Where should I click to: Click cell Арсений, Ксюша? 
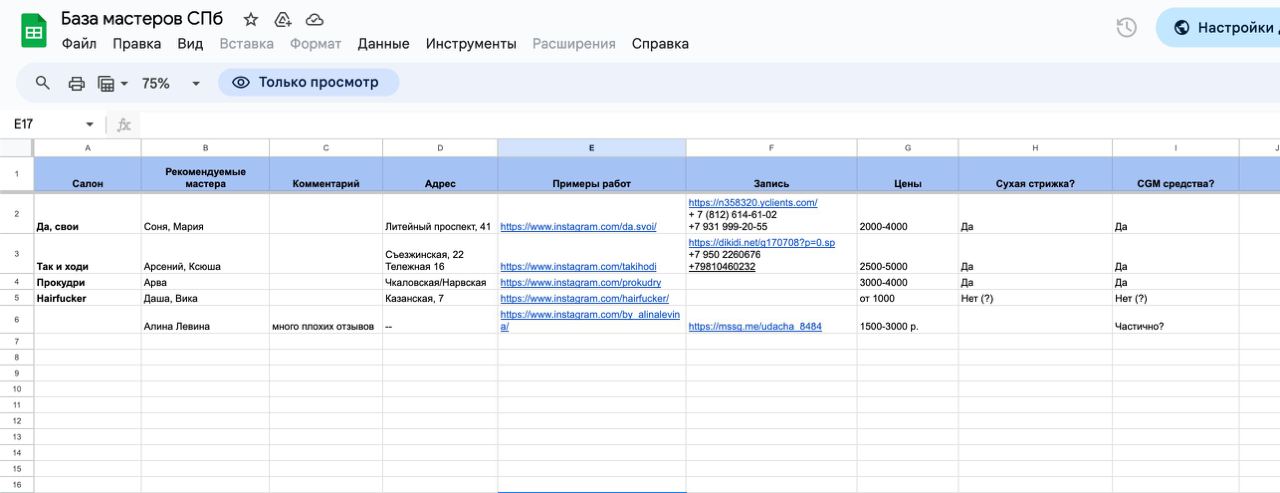205,254
